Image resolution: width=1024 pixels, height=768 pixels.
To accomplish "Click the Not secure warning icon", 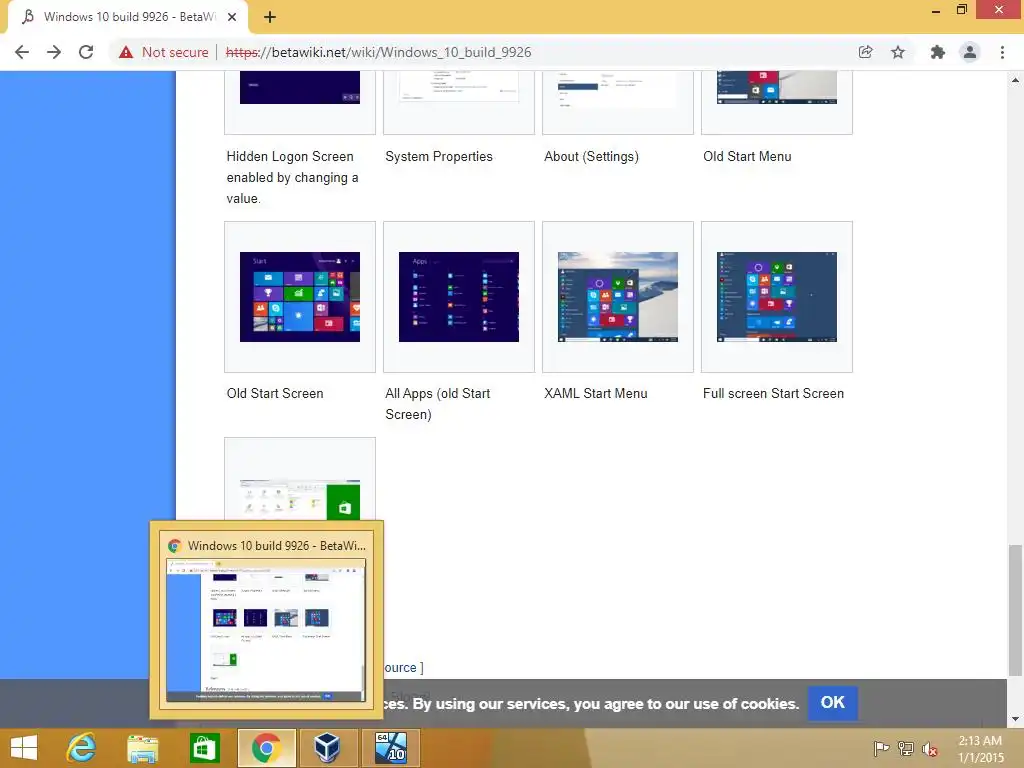I will coord(126,52).
